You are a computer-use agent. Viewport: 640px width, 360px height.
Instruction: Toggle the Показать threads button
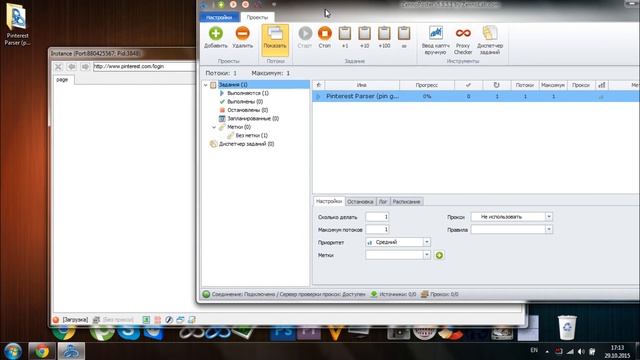point(275,40)
